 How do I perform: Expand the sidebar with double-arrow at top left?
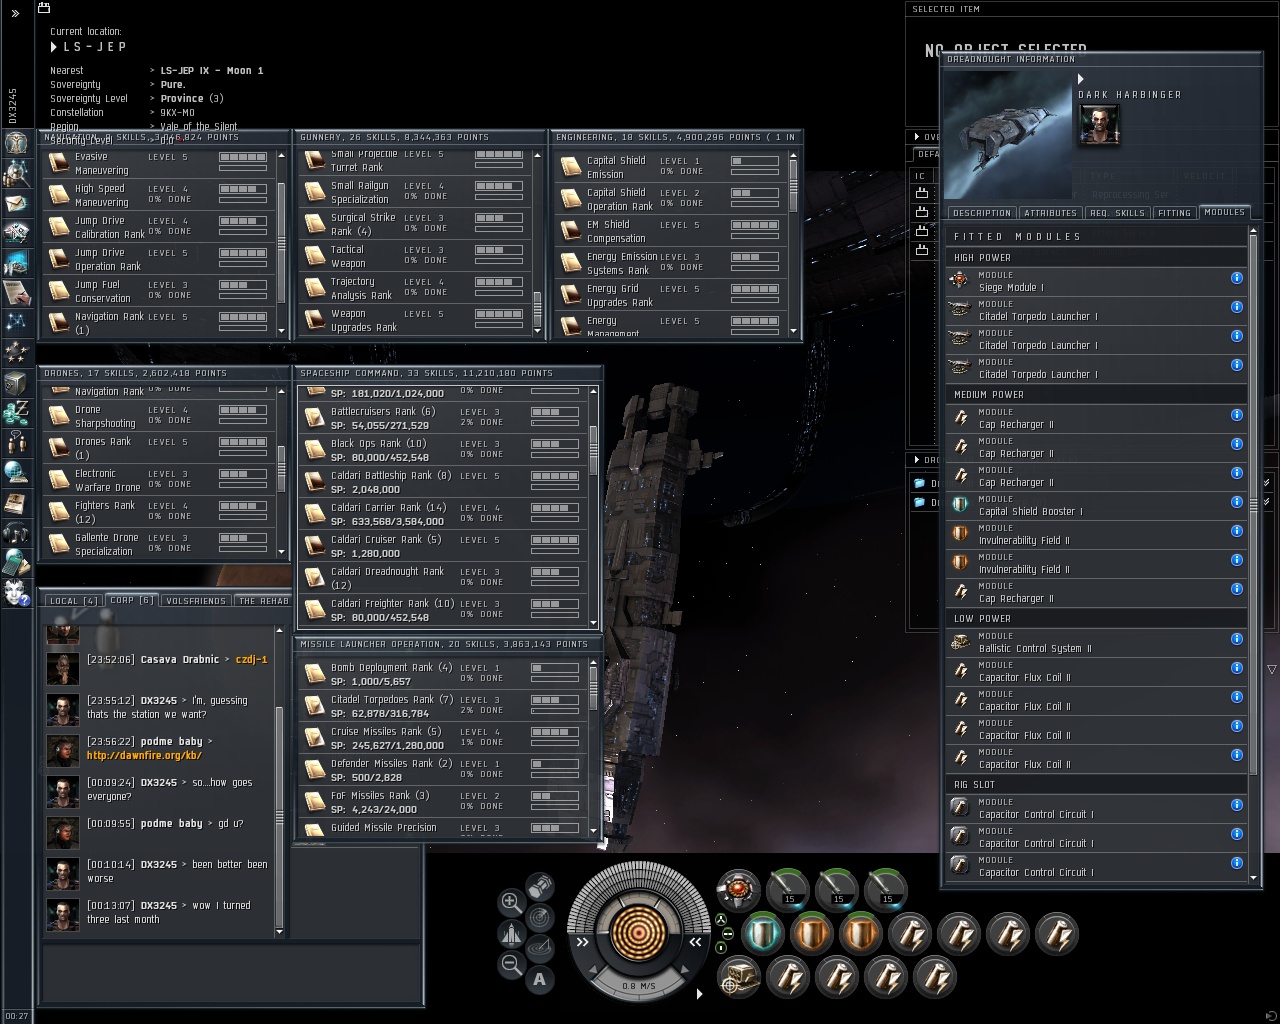click(x=15, y=14)
